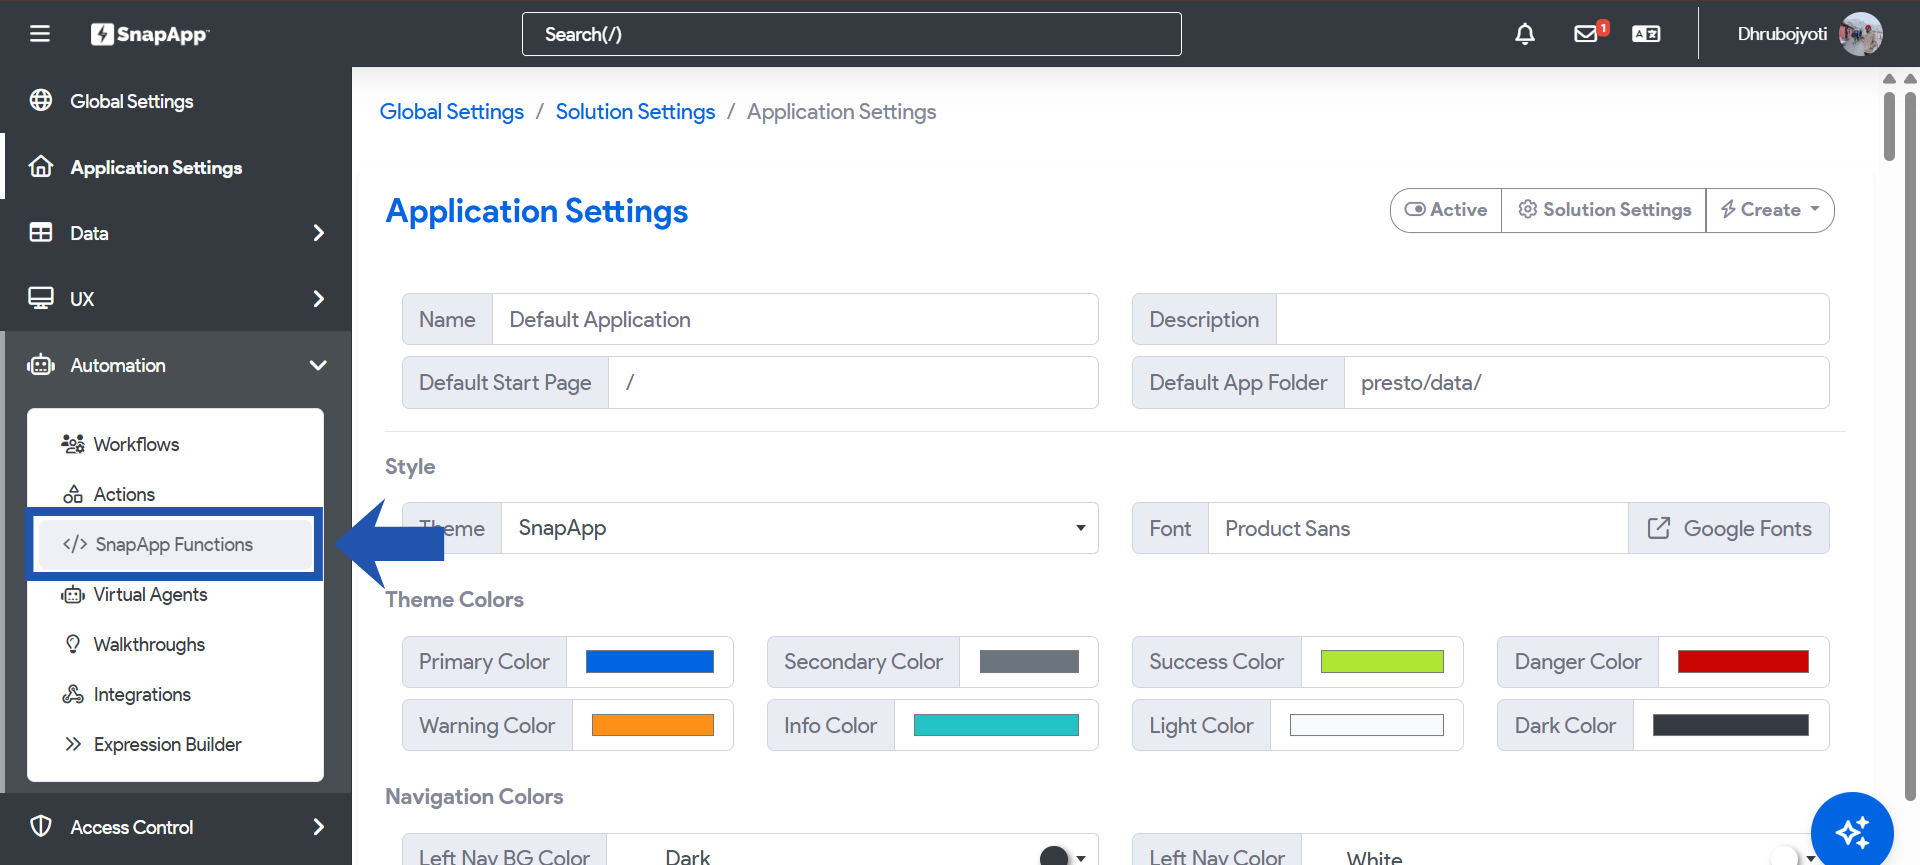Pick the Info Color teal swatch
This screenshot has width=1920, height=865.
(x=996, y=725)
